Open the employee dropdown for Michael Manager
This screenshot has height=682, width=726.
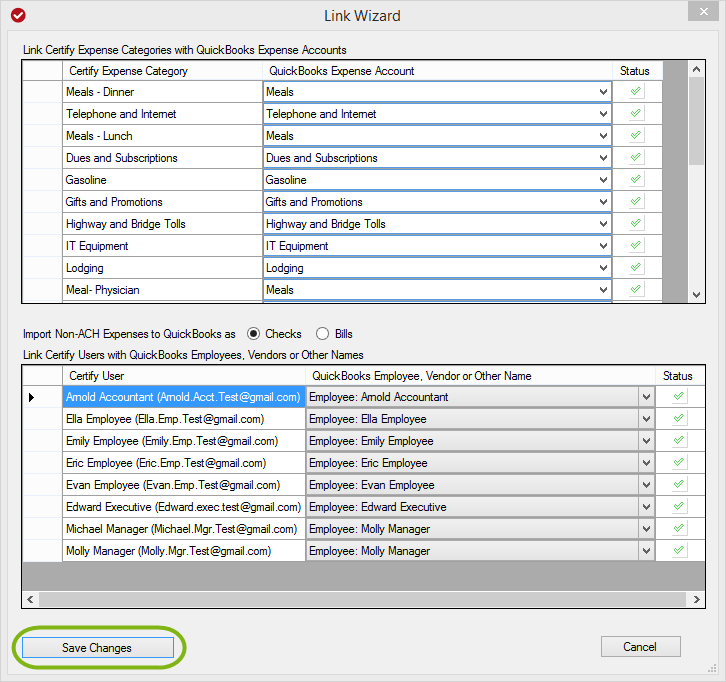646,529
